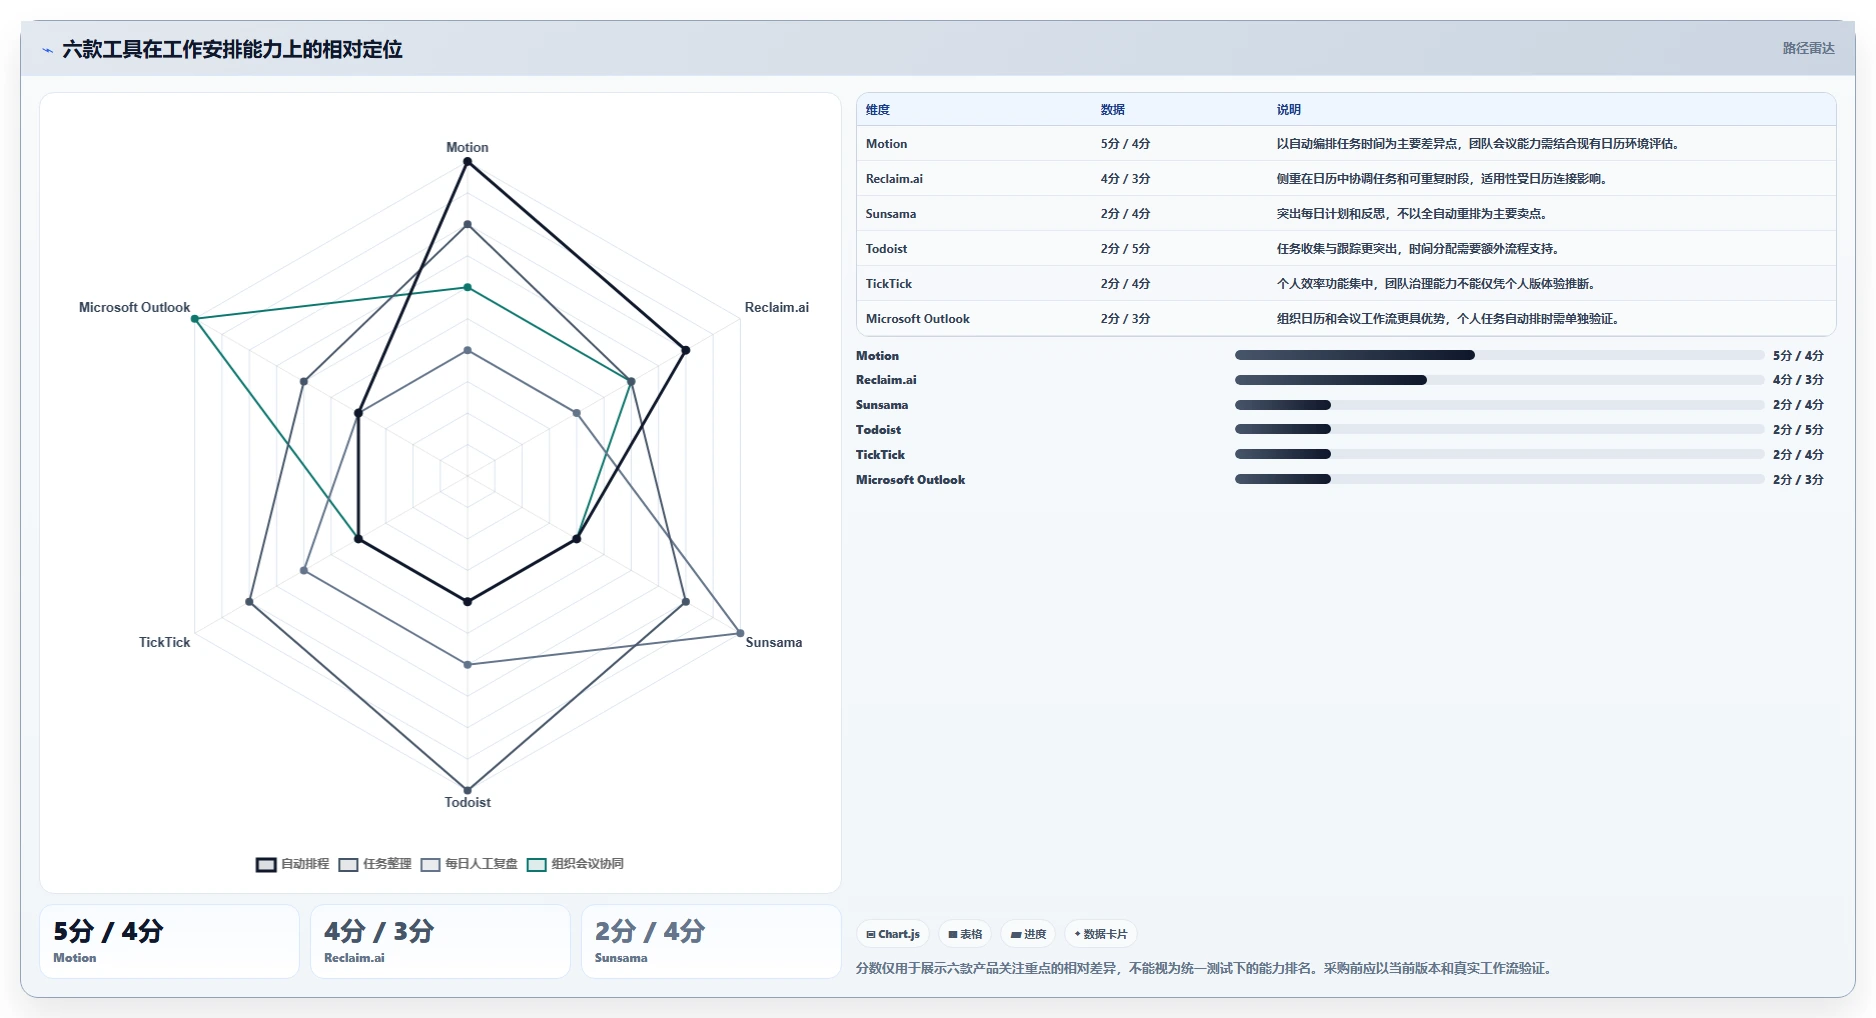
Task: Click the Todoist score 2分 / 5分 in table
Action: pos(1125,249)
